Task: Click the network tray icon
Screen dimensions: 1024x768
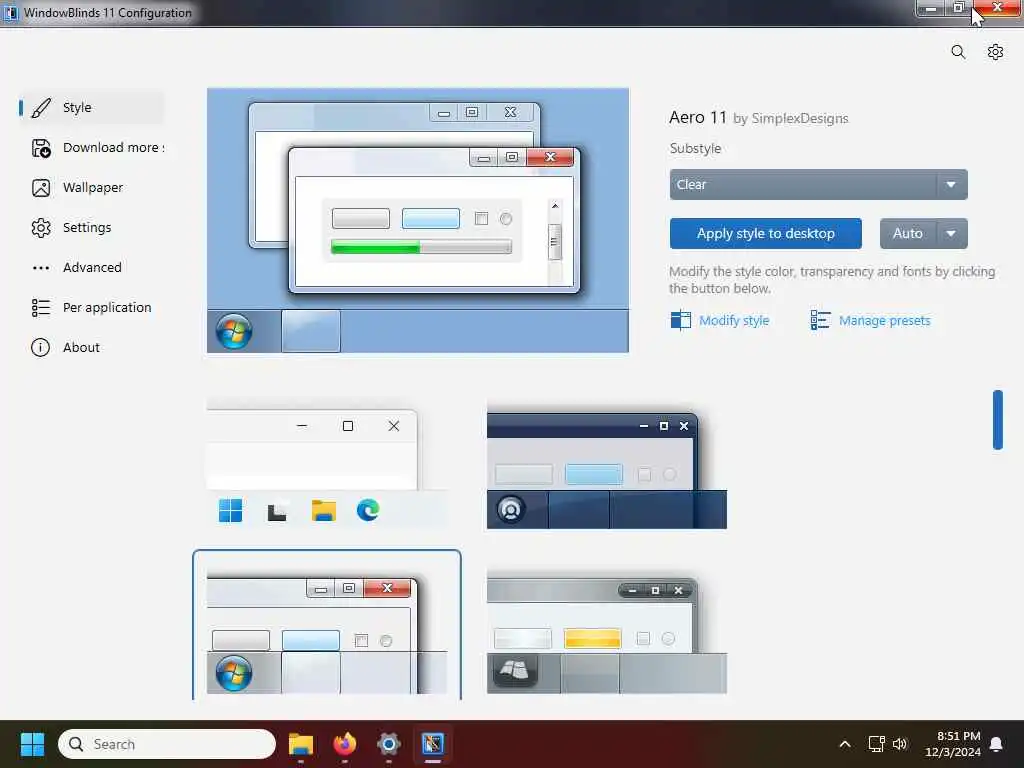Action: [876, 744]
